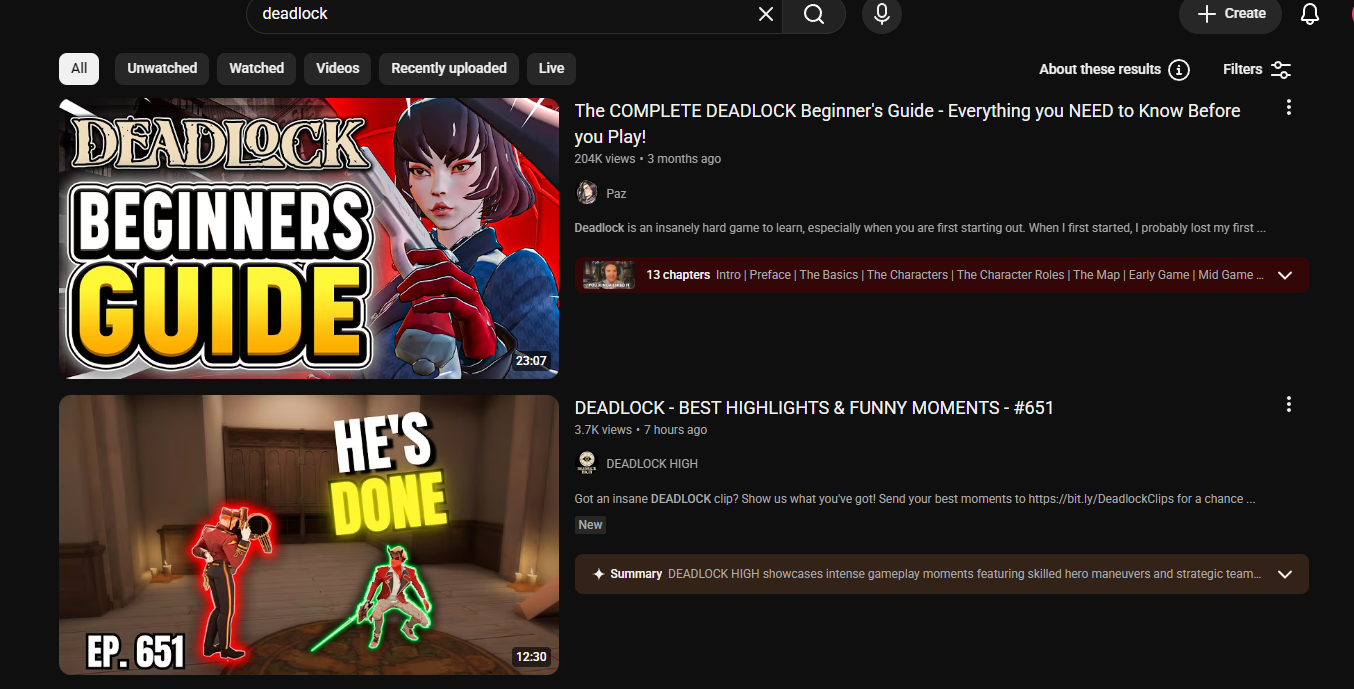1354x689 pixels.
Task: Click the sparkle icon beside Summary
Action: pos(598,574)
